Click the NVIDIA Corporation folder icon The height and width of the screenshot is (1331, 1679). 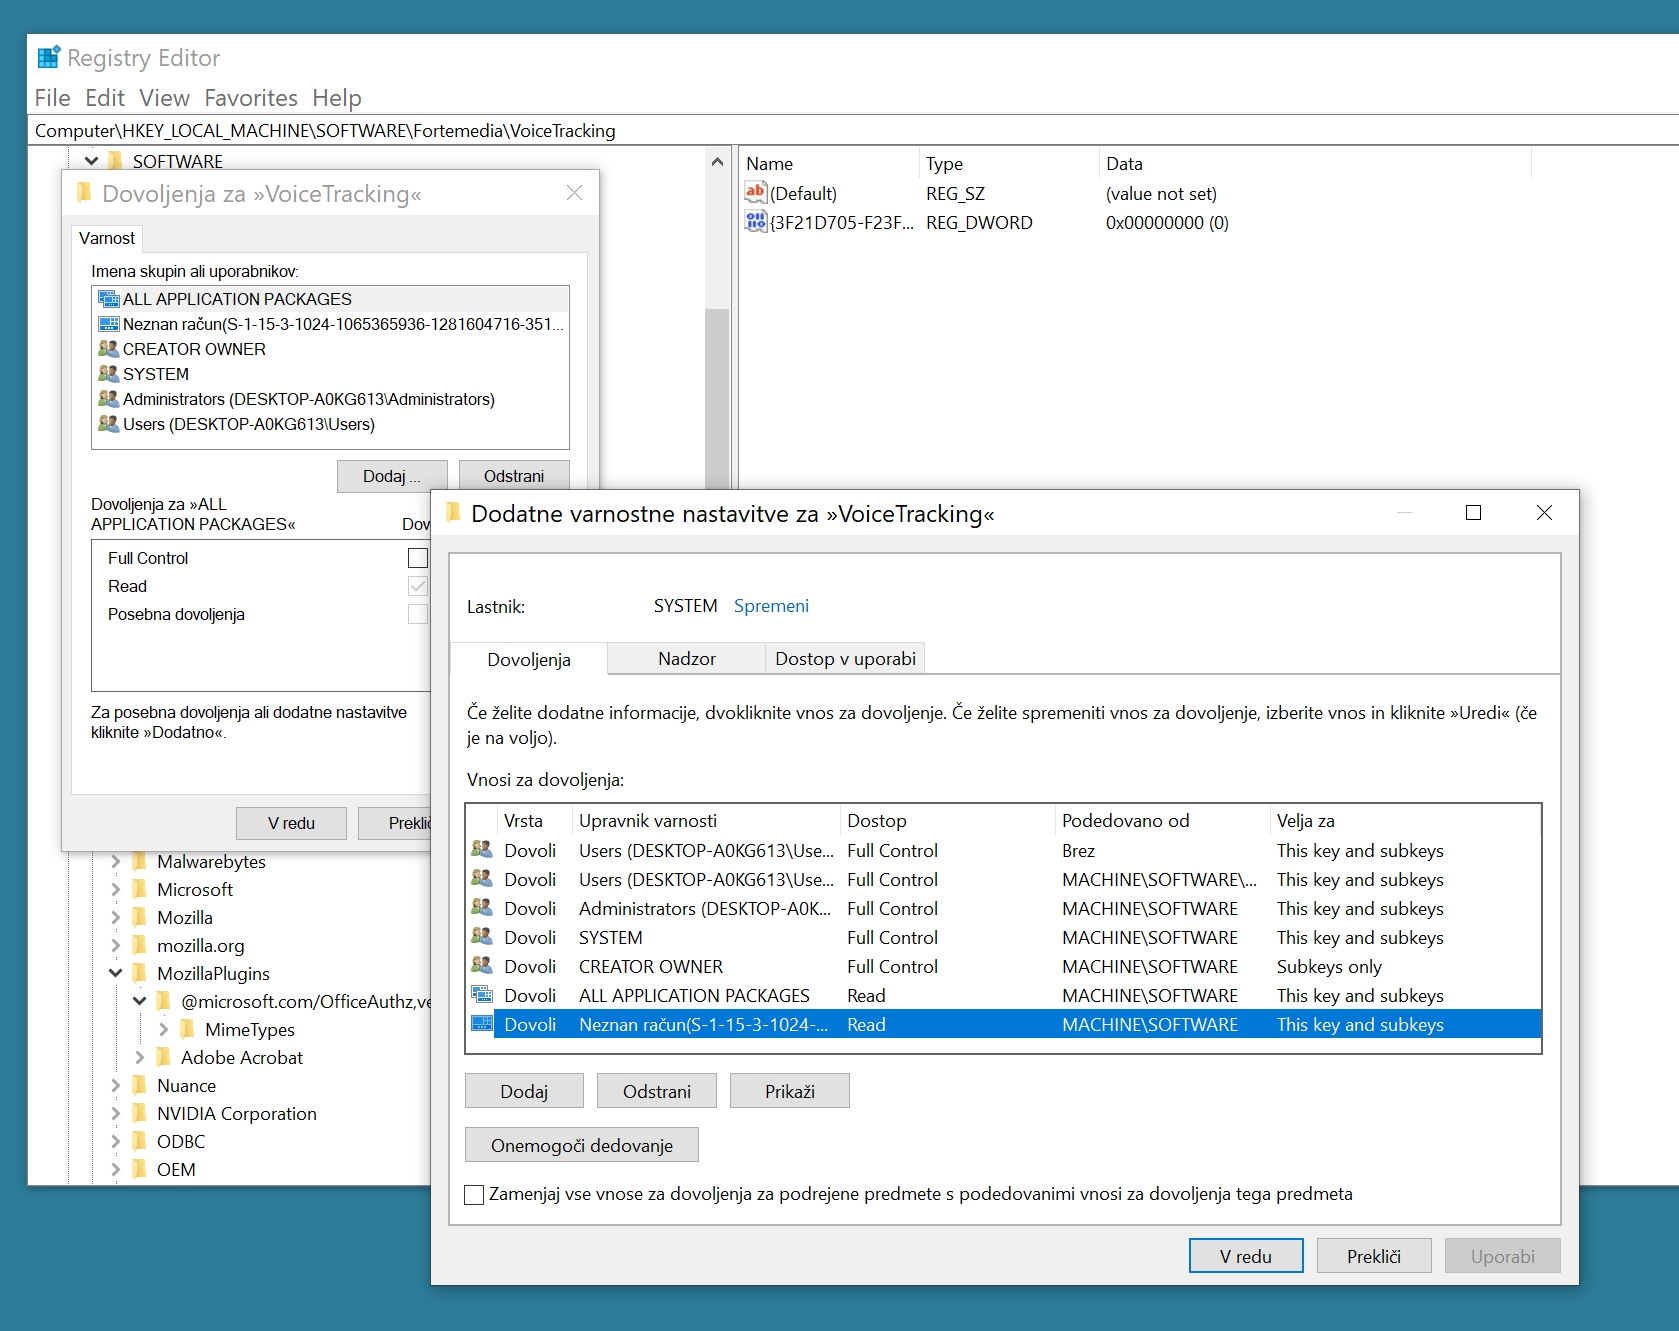139,1114
